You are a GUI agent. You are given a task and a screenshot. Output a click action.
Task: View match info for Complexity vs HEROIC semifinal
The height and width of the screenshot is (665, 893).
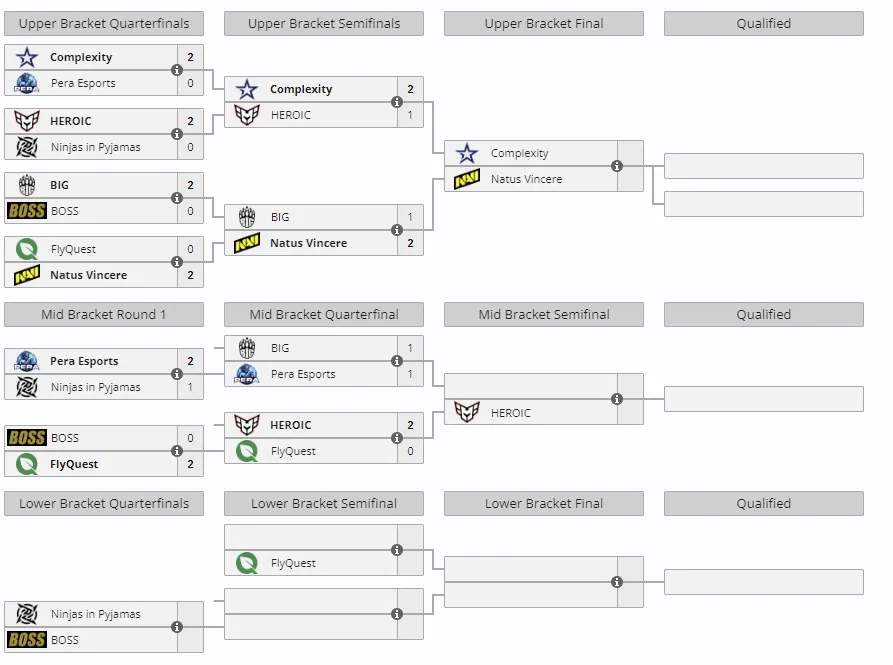397,102
